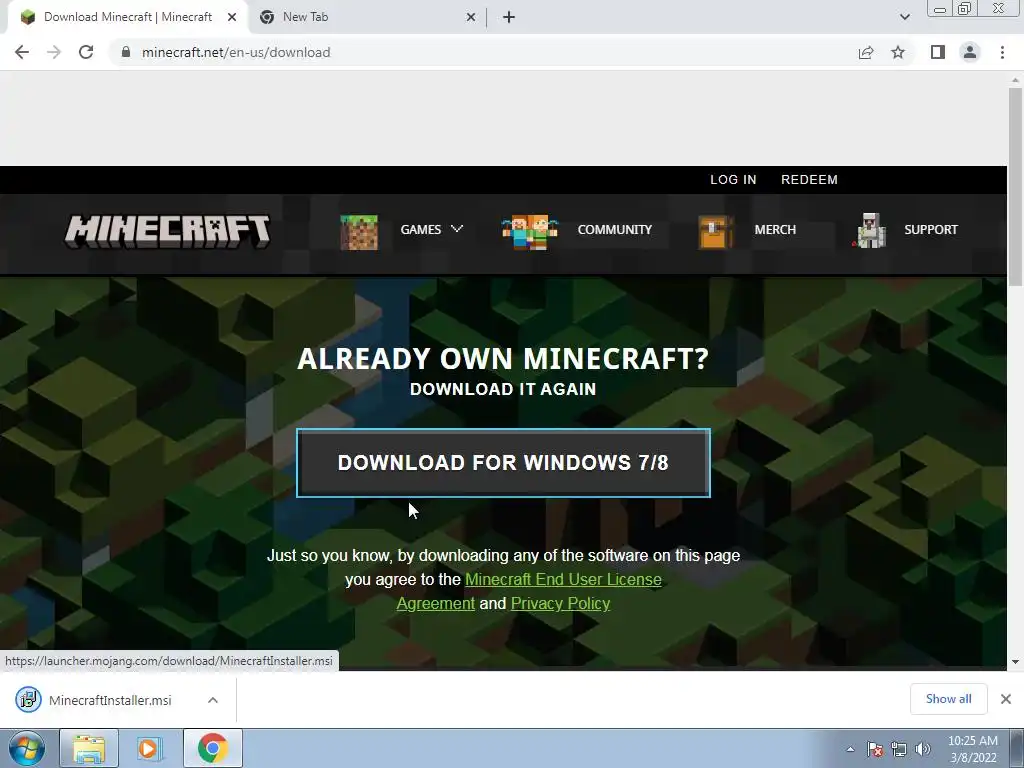Bookmark this page with the star
1024x768 pixels.
[x=898, y=52]
